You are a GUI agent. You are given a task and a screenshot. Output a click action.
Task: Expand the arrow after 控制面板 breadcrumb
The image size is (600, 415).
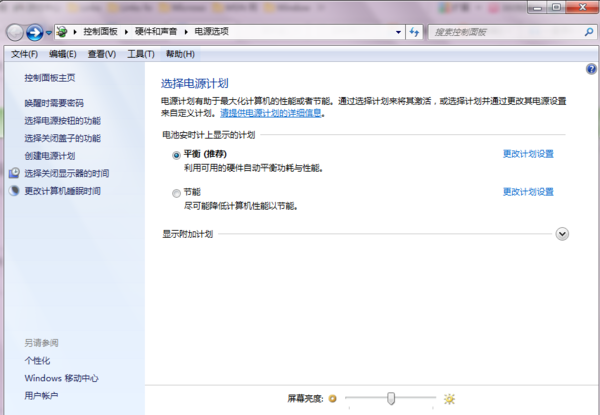coord(126,32)
